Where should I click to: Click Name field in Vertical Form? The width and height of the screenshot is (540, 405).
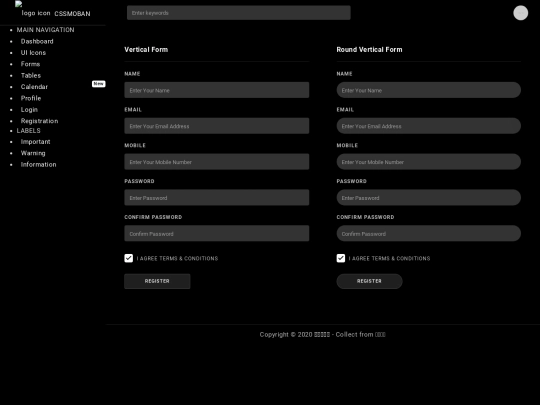[x=217, y=90]
